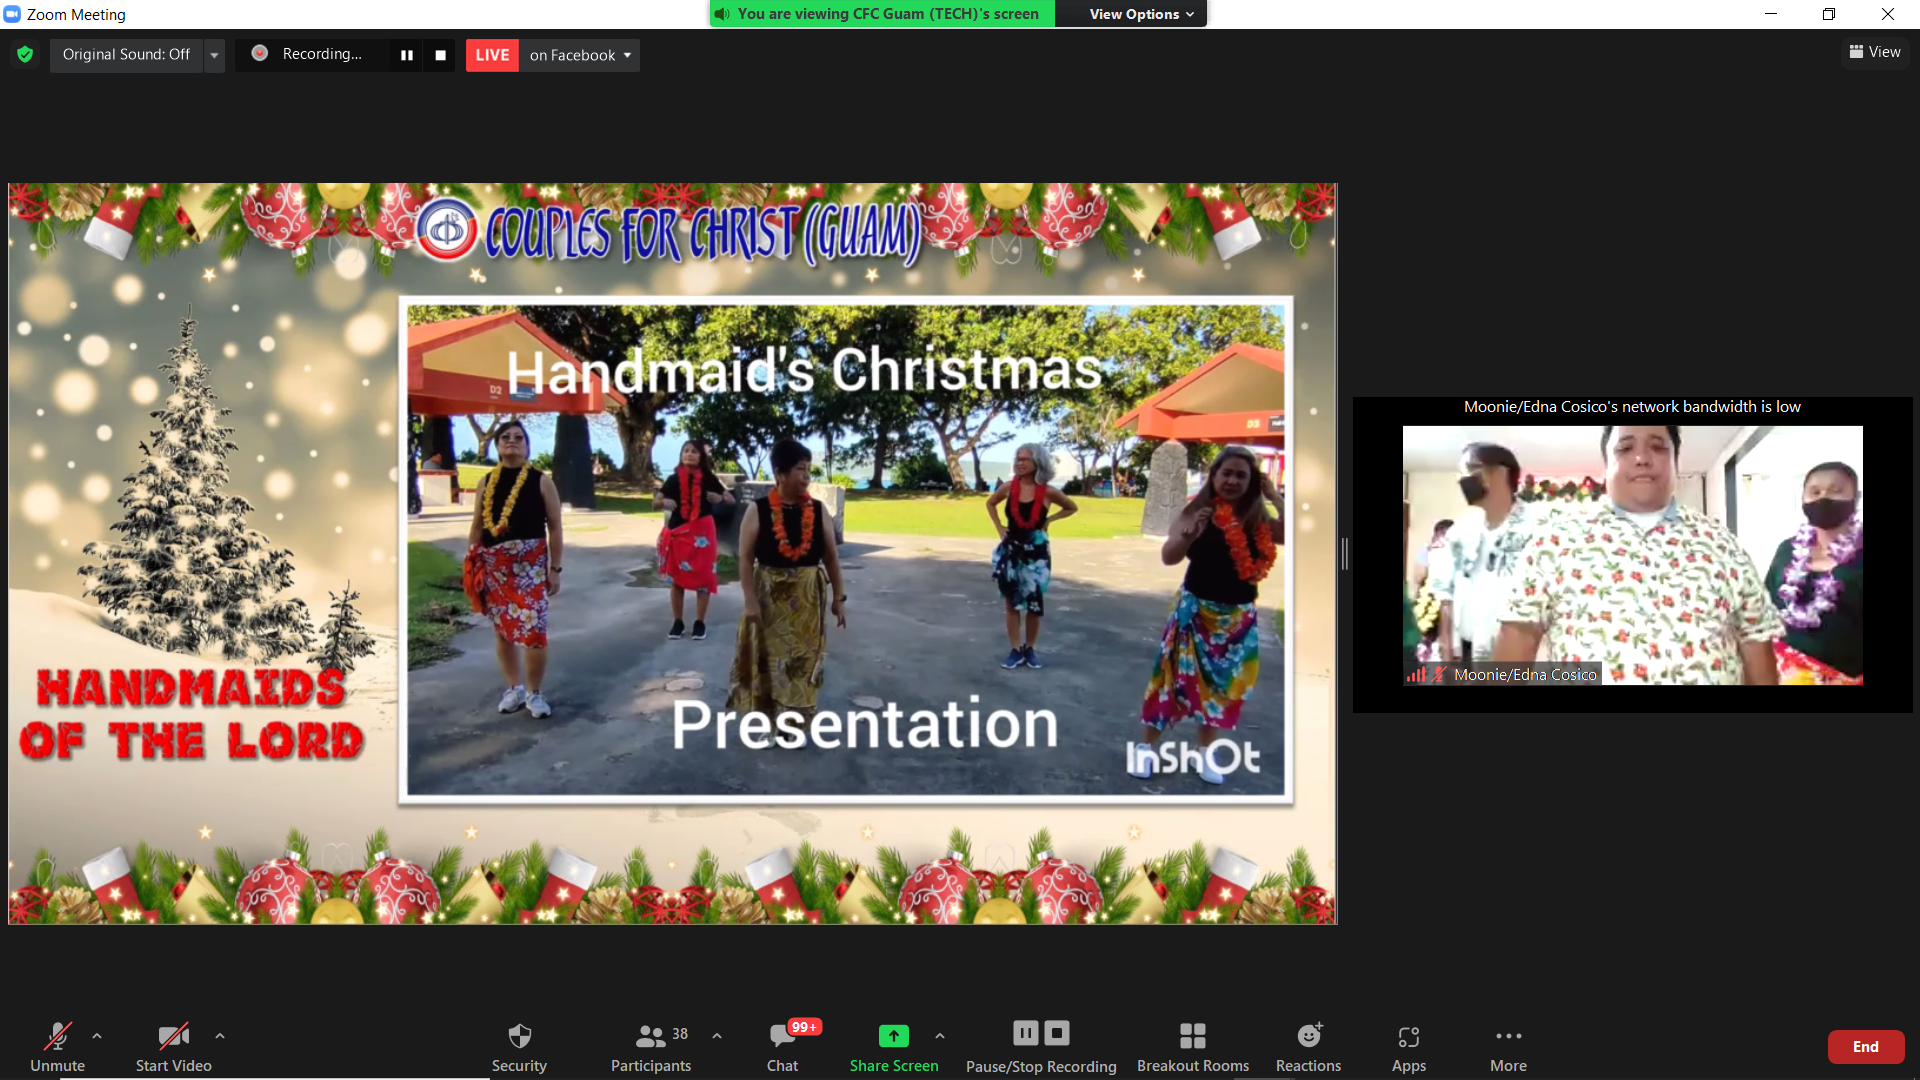Image resolution: width=1920 pixels, height=1080 pixels.
Task: Stop recording using top bar stop icon
Action: coord(440,55)
